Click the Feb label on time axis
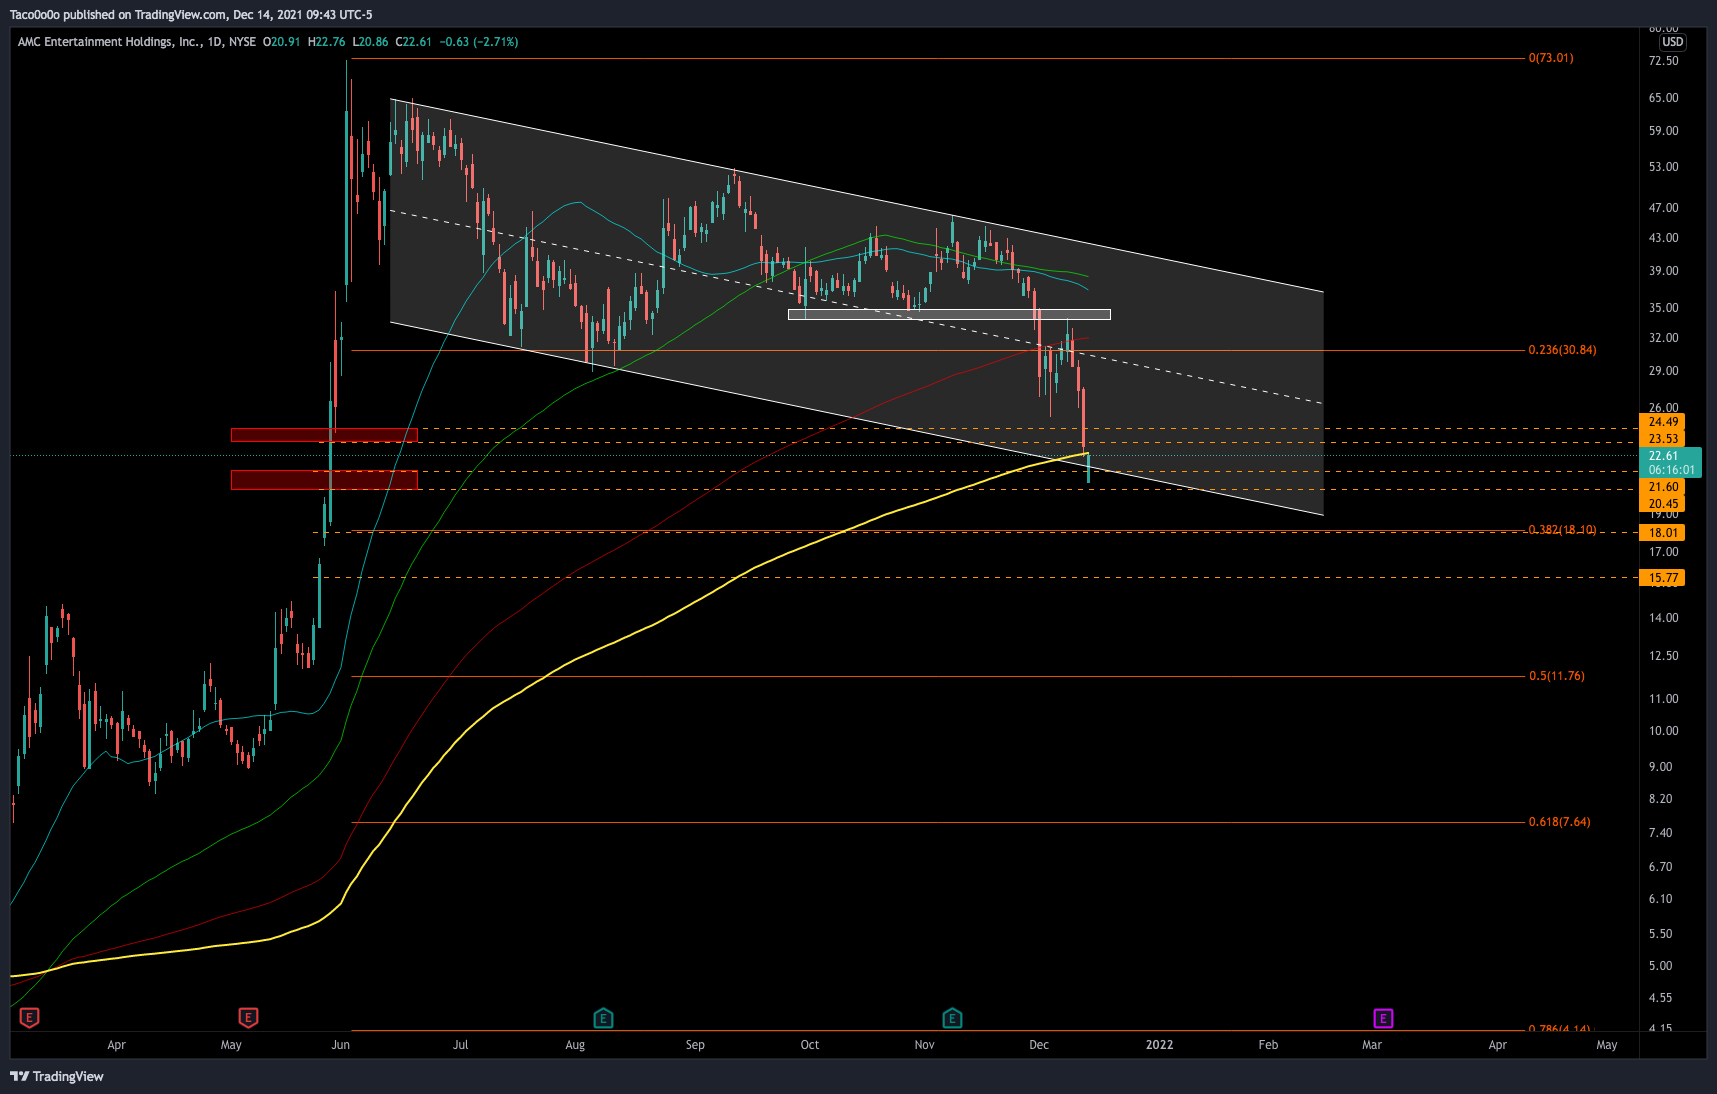 pyautogui.click(x=1268, y=1045)
